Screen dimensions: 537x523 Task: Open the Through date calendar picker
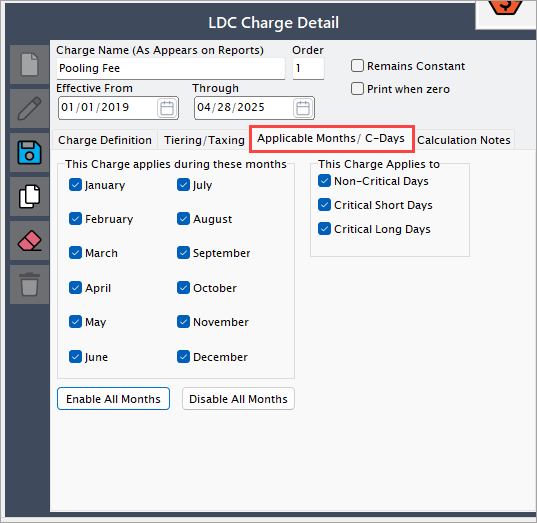click(303, 108)
